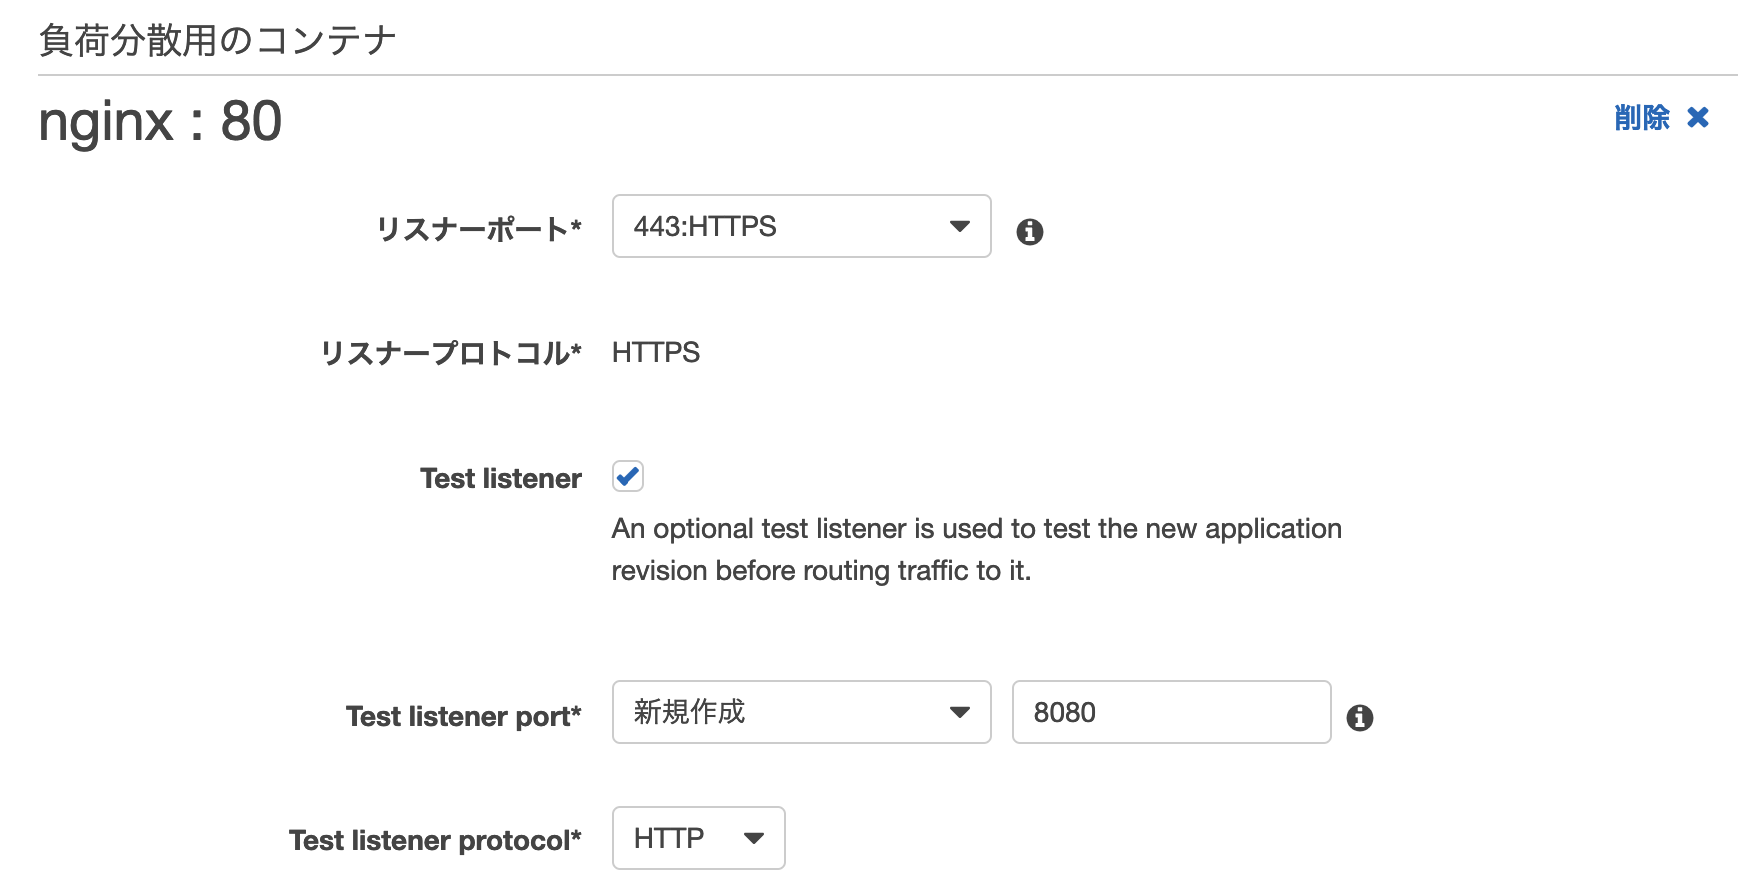Click the "nginx : 80" container heading
The width and height of the screenshot is (1756, 894).
point(160,122)
